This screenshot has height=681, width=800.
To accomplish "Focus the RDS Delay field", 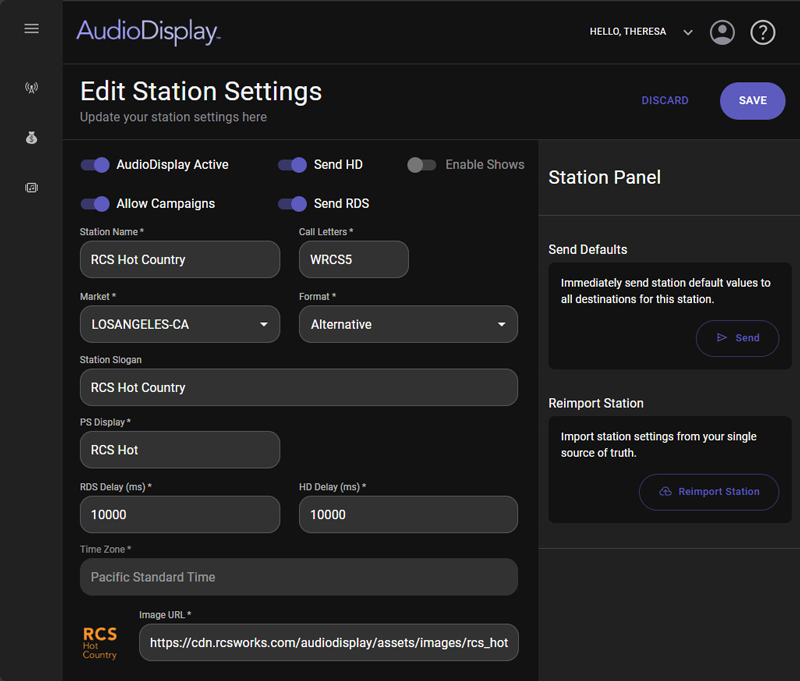I will click(180, 514).
